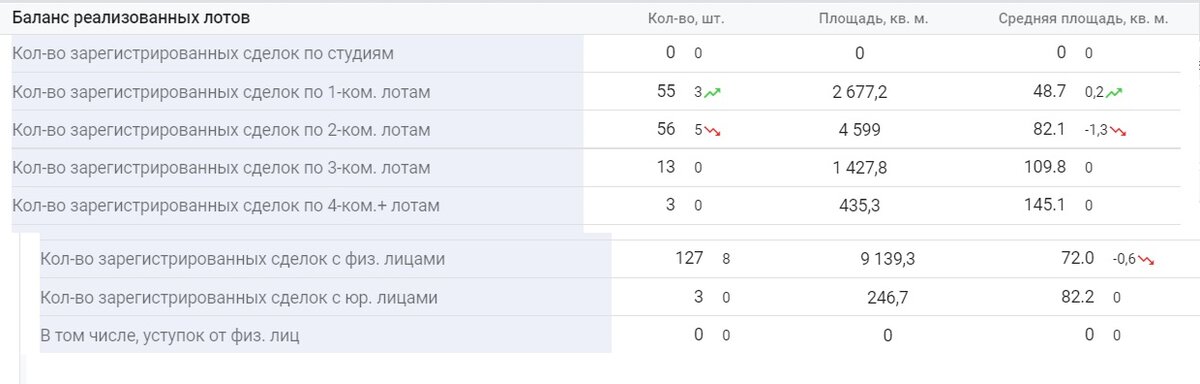
Task: Open сделок с юр. лицами row
Action: (x=610, y=297)
